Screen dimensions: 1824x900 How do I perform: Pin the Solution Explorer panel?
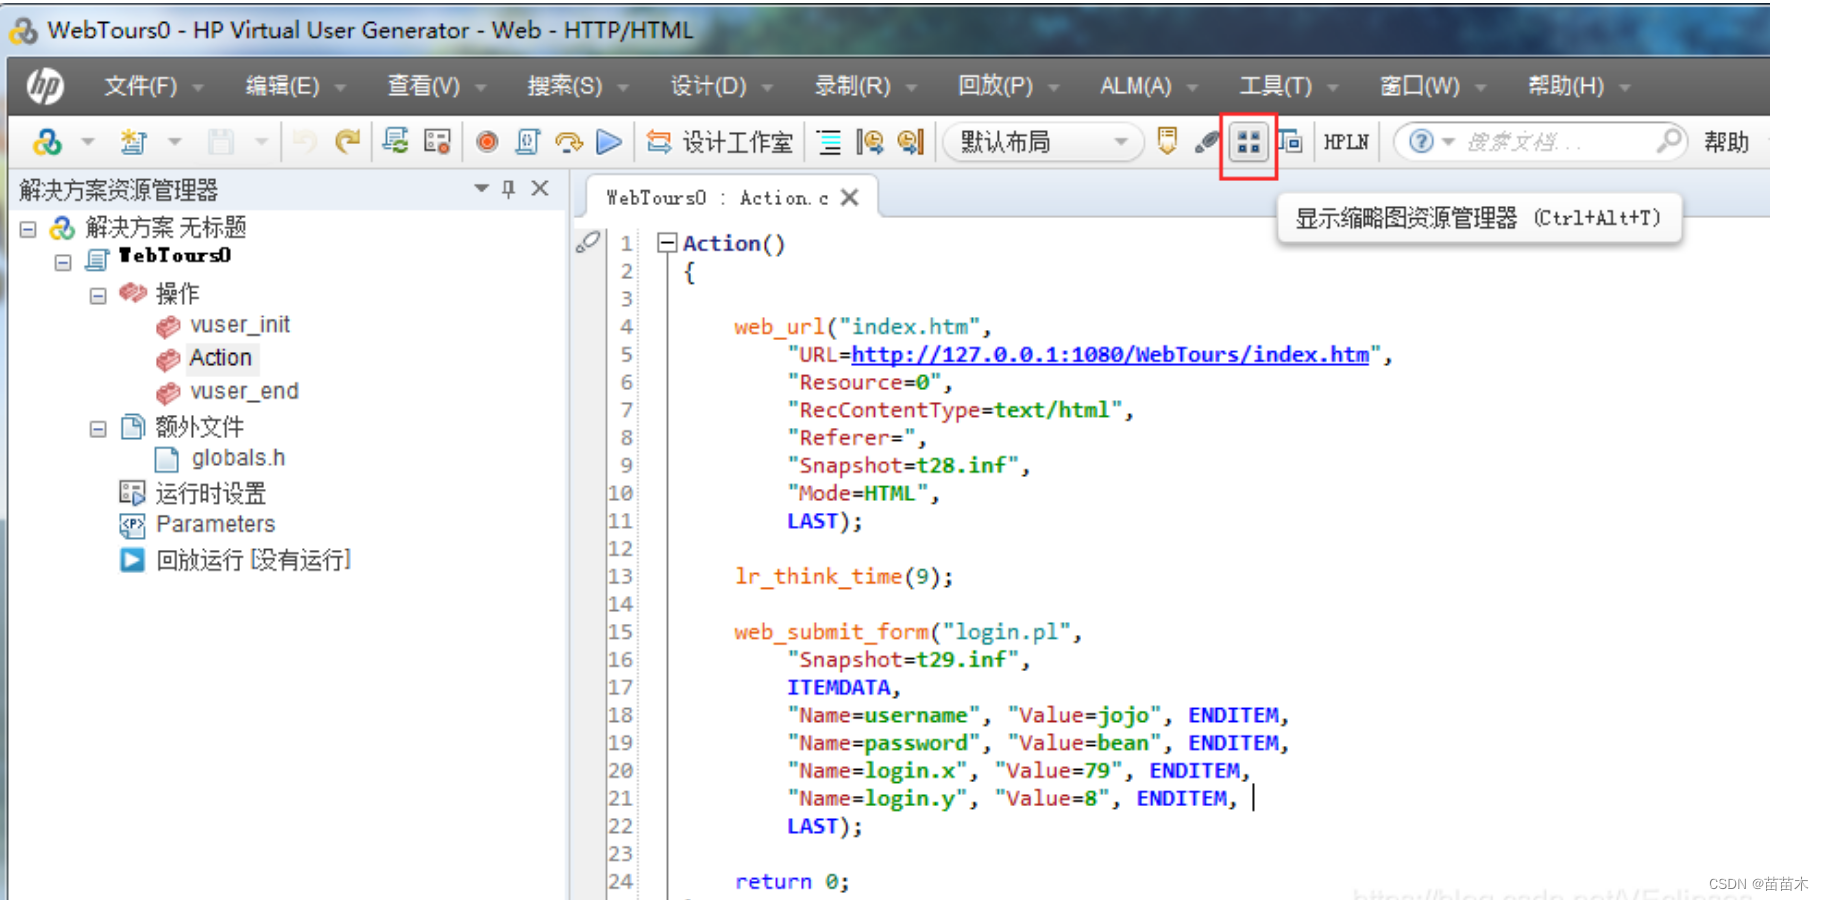pos(509,188)
